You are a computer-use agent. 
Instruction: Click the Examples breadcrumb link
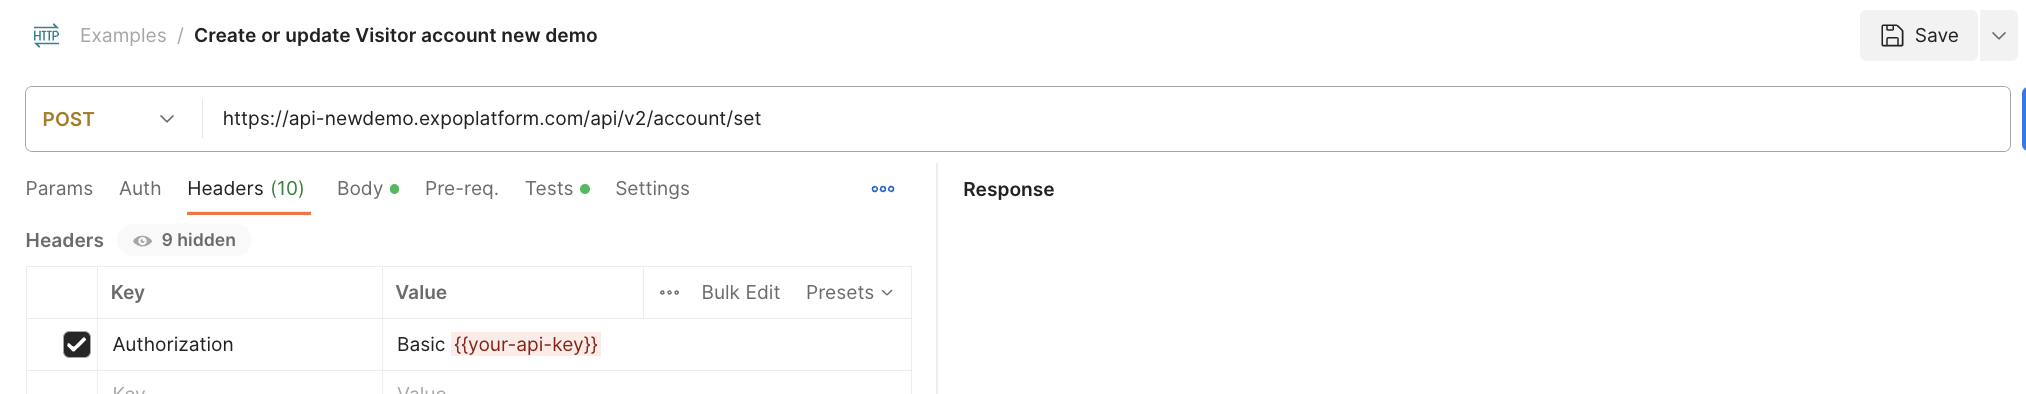point(123,36)
